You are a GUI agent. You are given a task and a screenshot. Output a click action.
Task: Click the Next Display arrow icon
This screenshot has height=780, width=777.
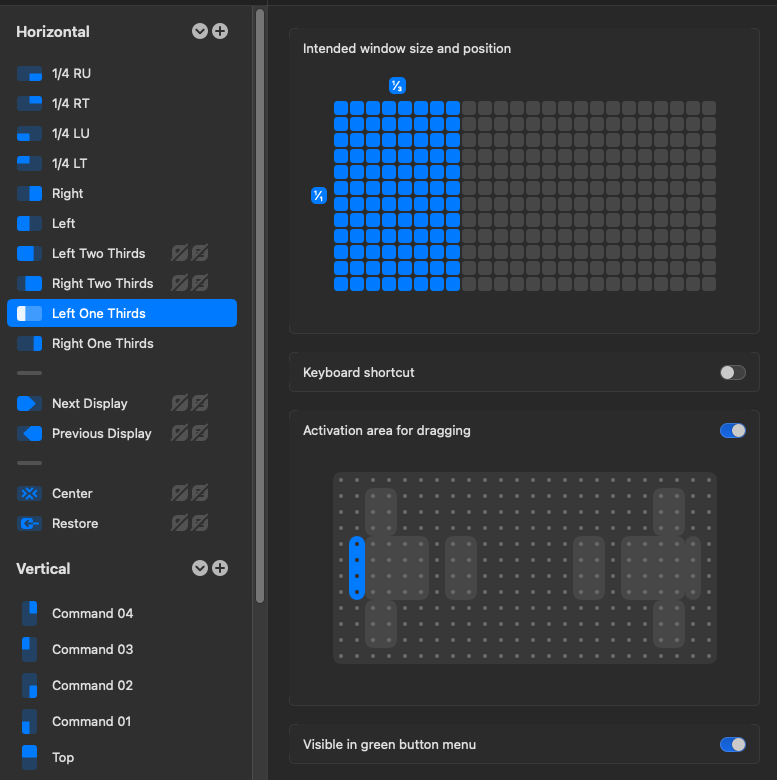coord(30,404)
